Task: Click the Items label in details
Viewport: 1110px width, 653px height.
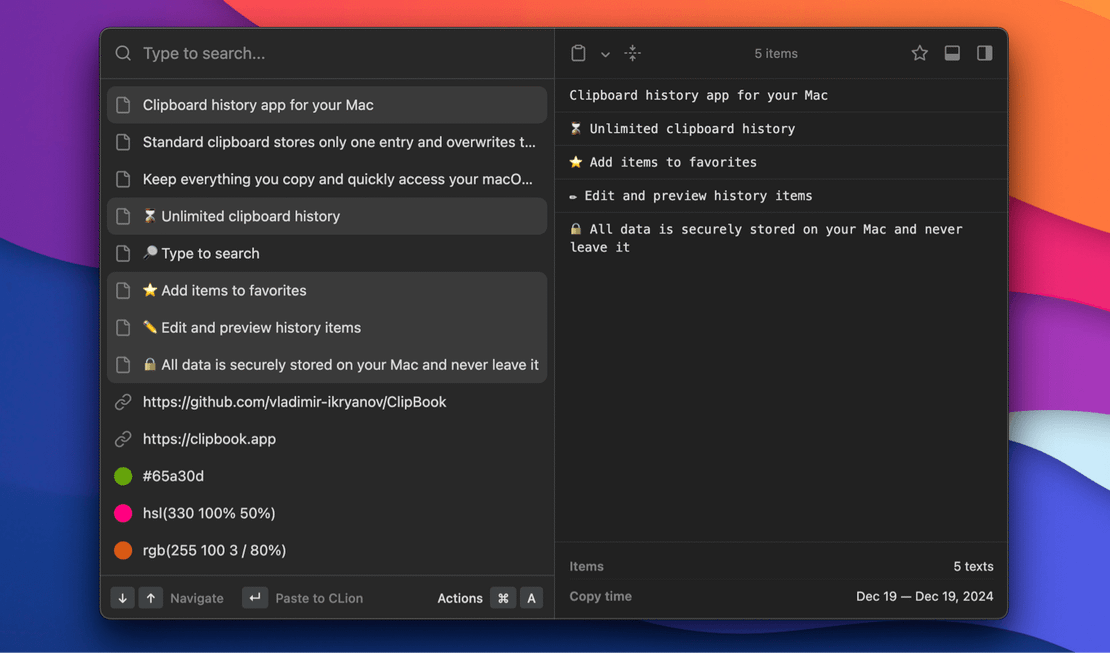Action: [x=587, y=567]
